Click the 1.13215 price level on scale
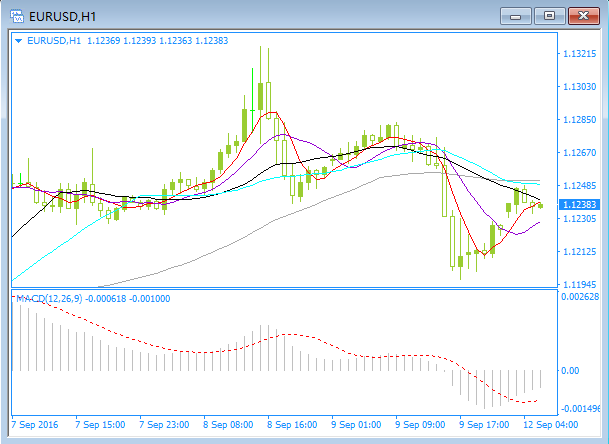Screen dimensions: 609x444 pyautogui.click(x=579, y=54)
